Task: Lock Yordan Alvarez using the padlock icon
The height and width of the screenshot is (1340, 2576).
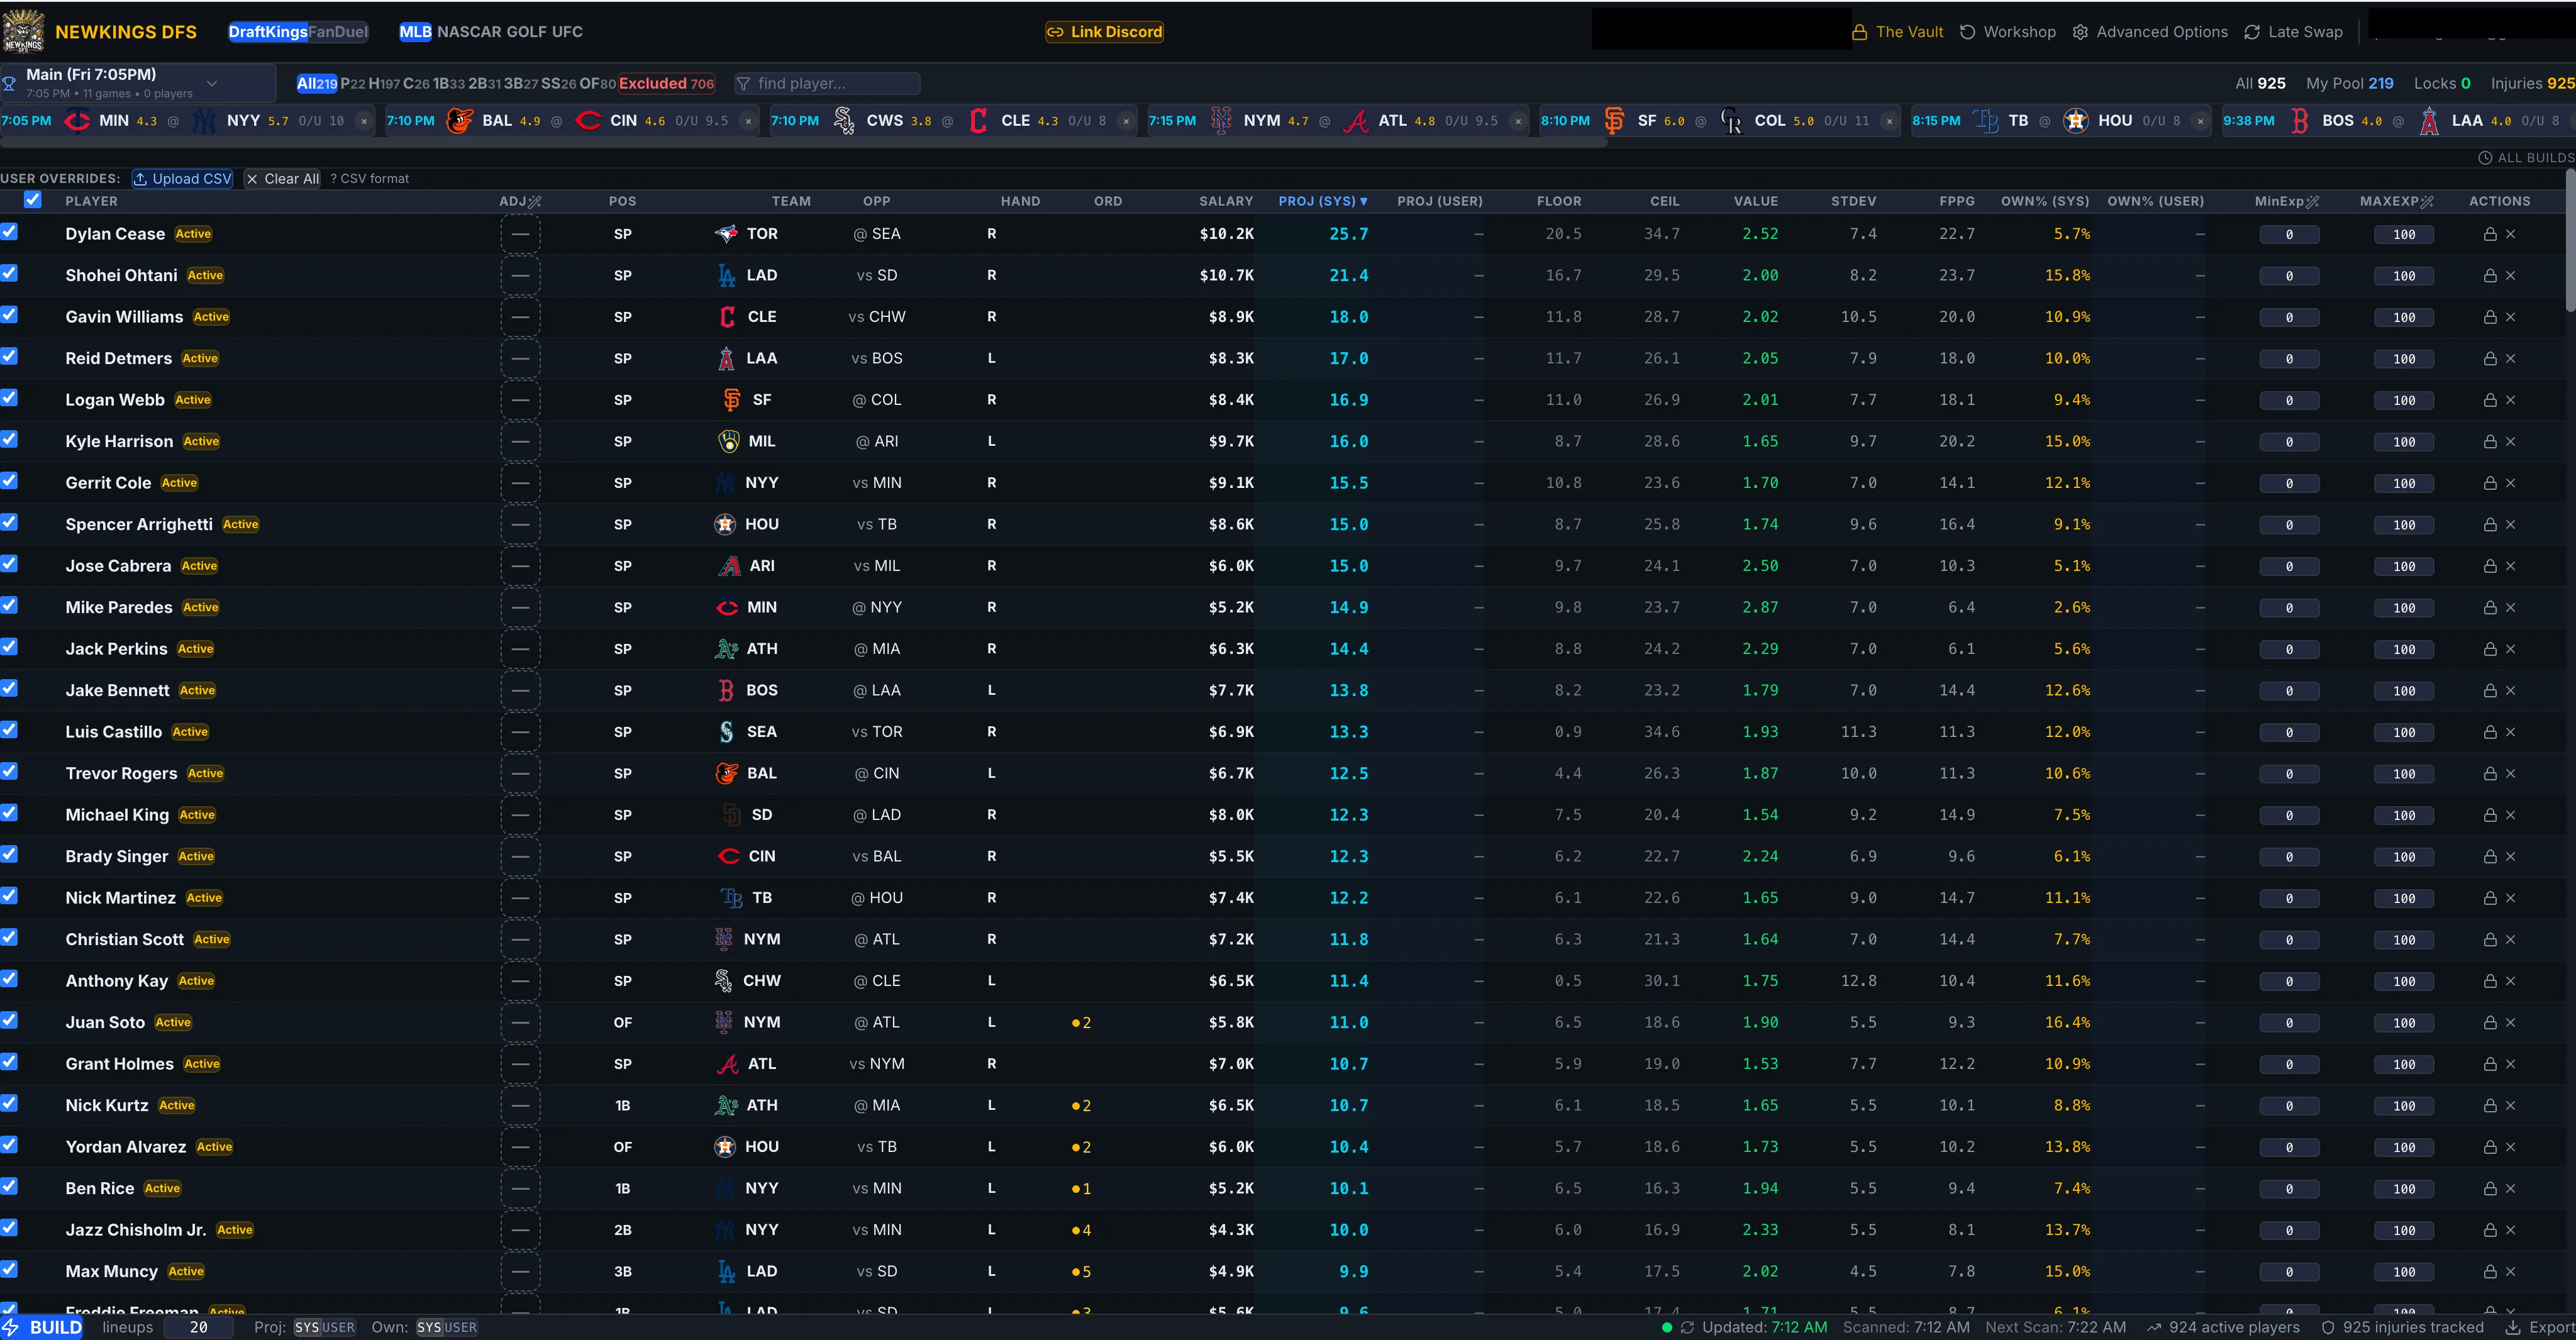Action: pyautogui.click(x=2490, y=1147)
